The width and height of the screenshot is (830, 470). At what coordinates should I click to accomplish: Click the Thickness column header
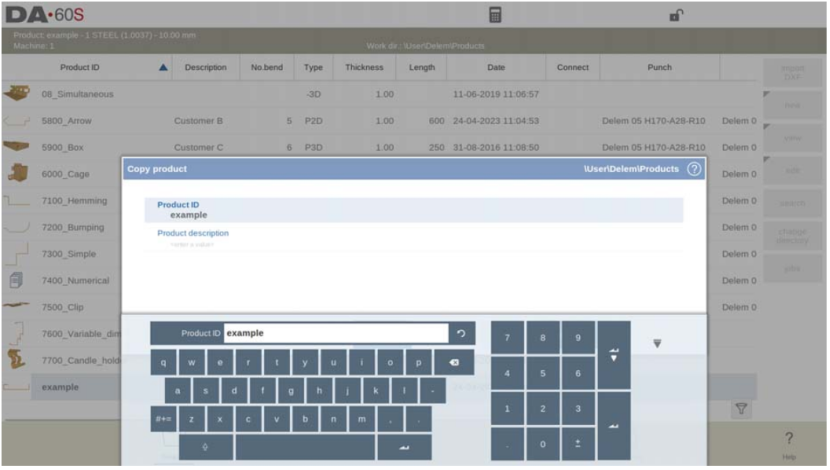click(364, 68)
